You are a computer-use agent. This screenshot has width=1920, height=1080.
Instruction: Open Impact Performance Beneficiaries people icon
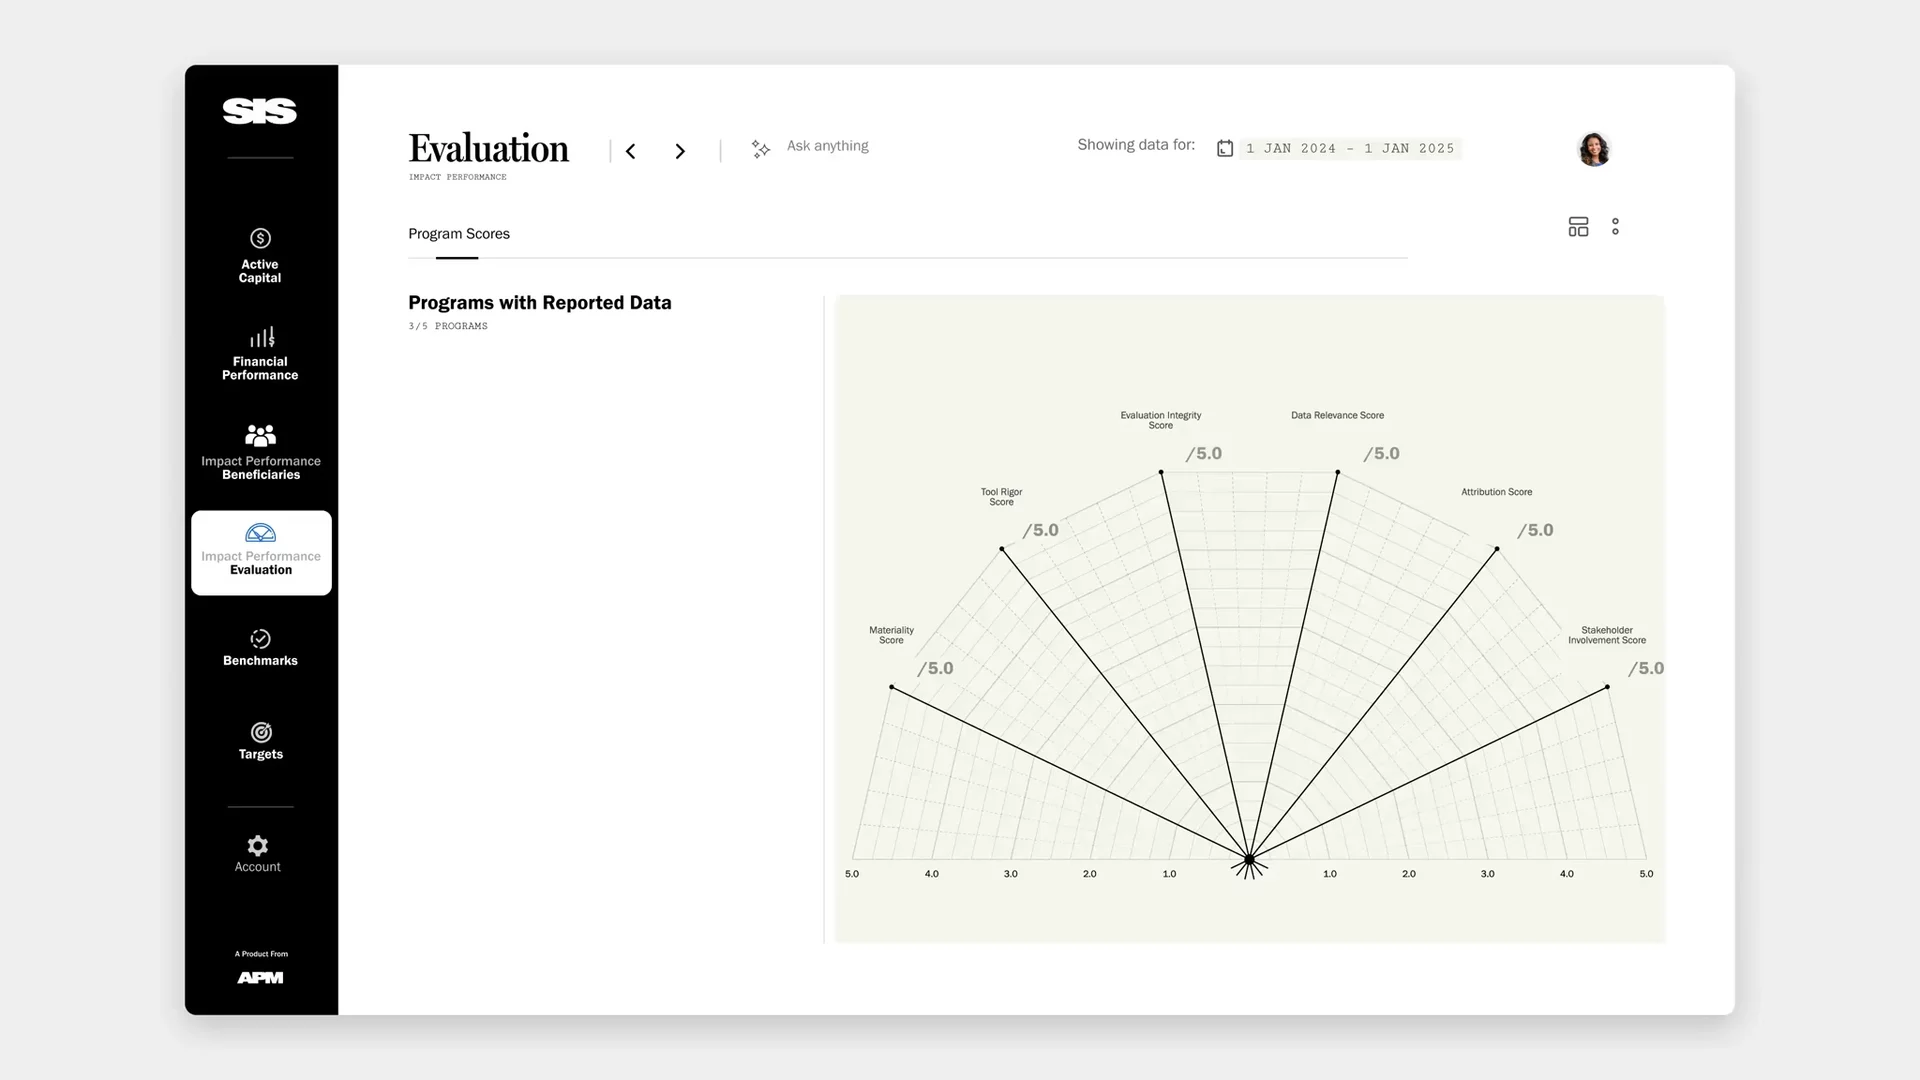pos(260,436)
